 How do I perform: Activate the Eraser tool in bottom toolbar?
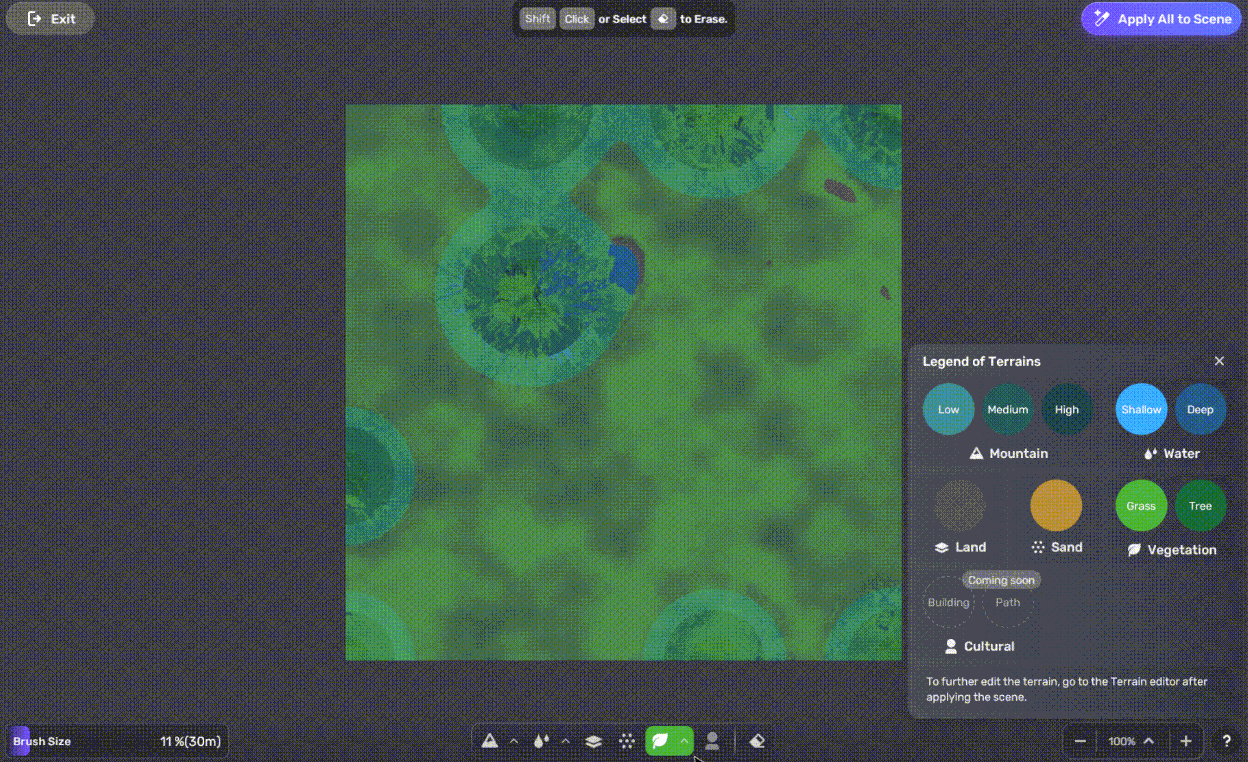pyautogui.click(x=757, y=741)
